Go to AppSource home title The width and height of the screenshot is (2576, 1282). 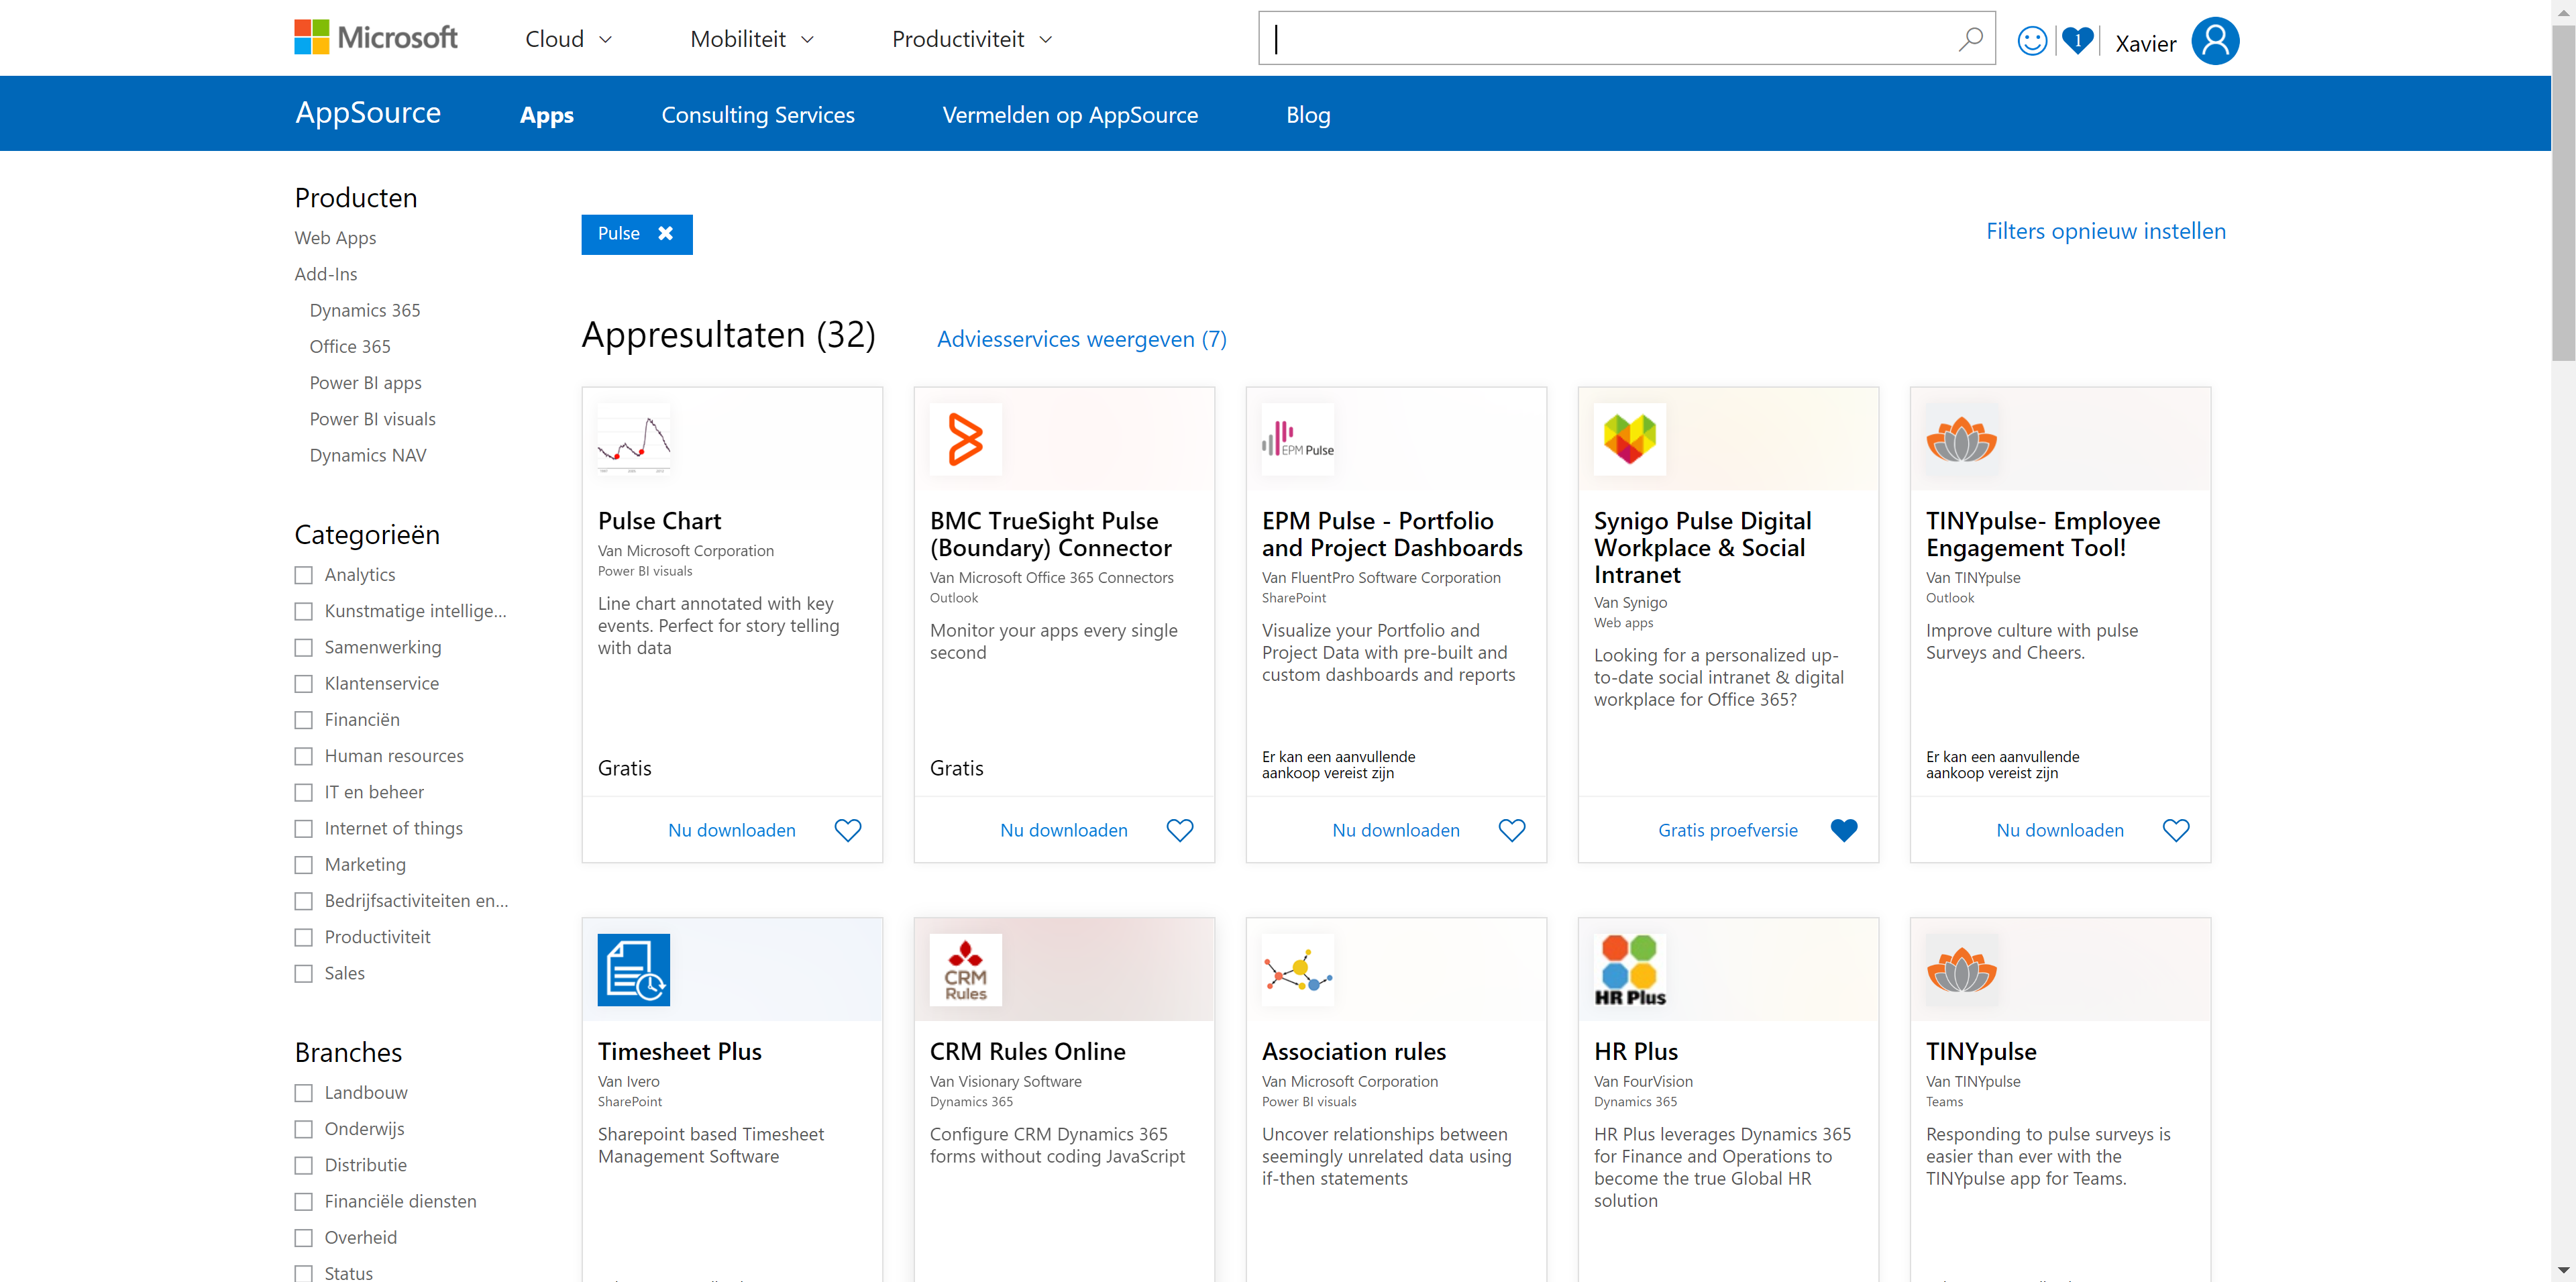click(x=368, y=112)
